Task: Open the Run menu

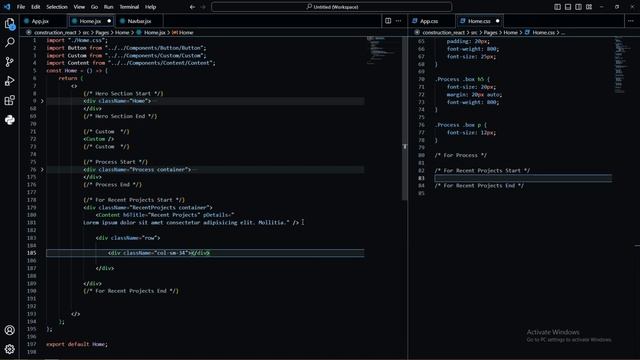Action: click(108, 7)
